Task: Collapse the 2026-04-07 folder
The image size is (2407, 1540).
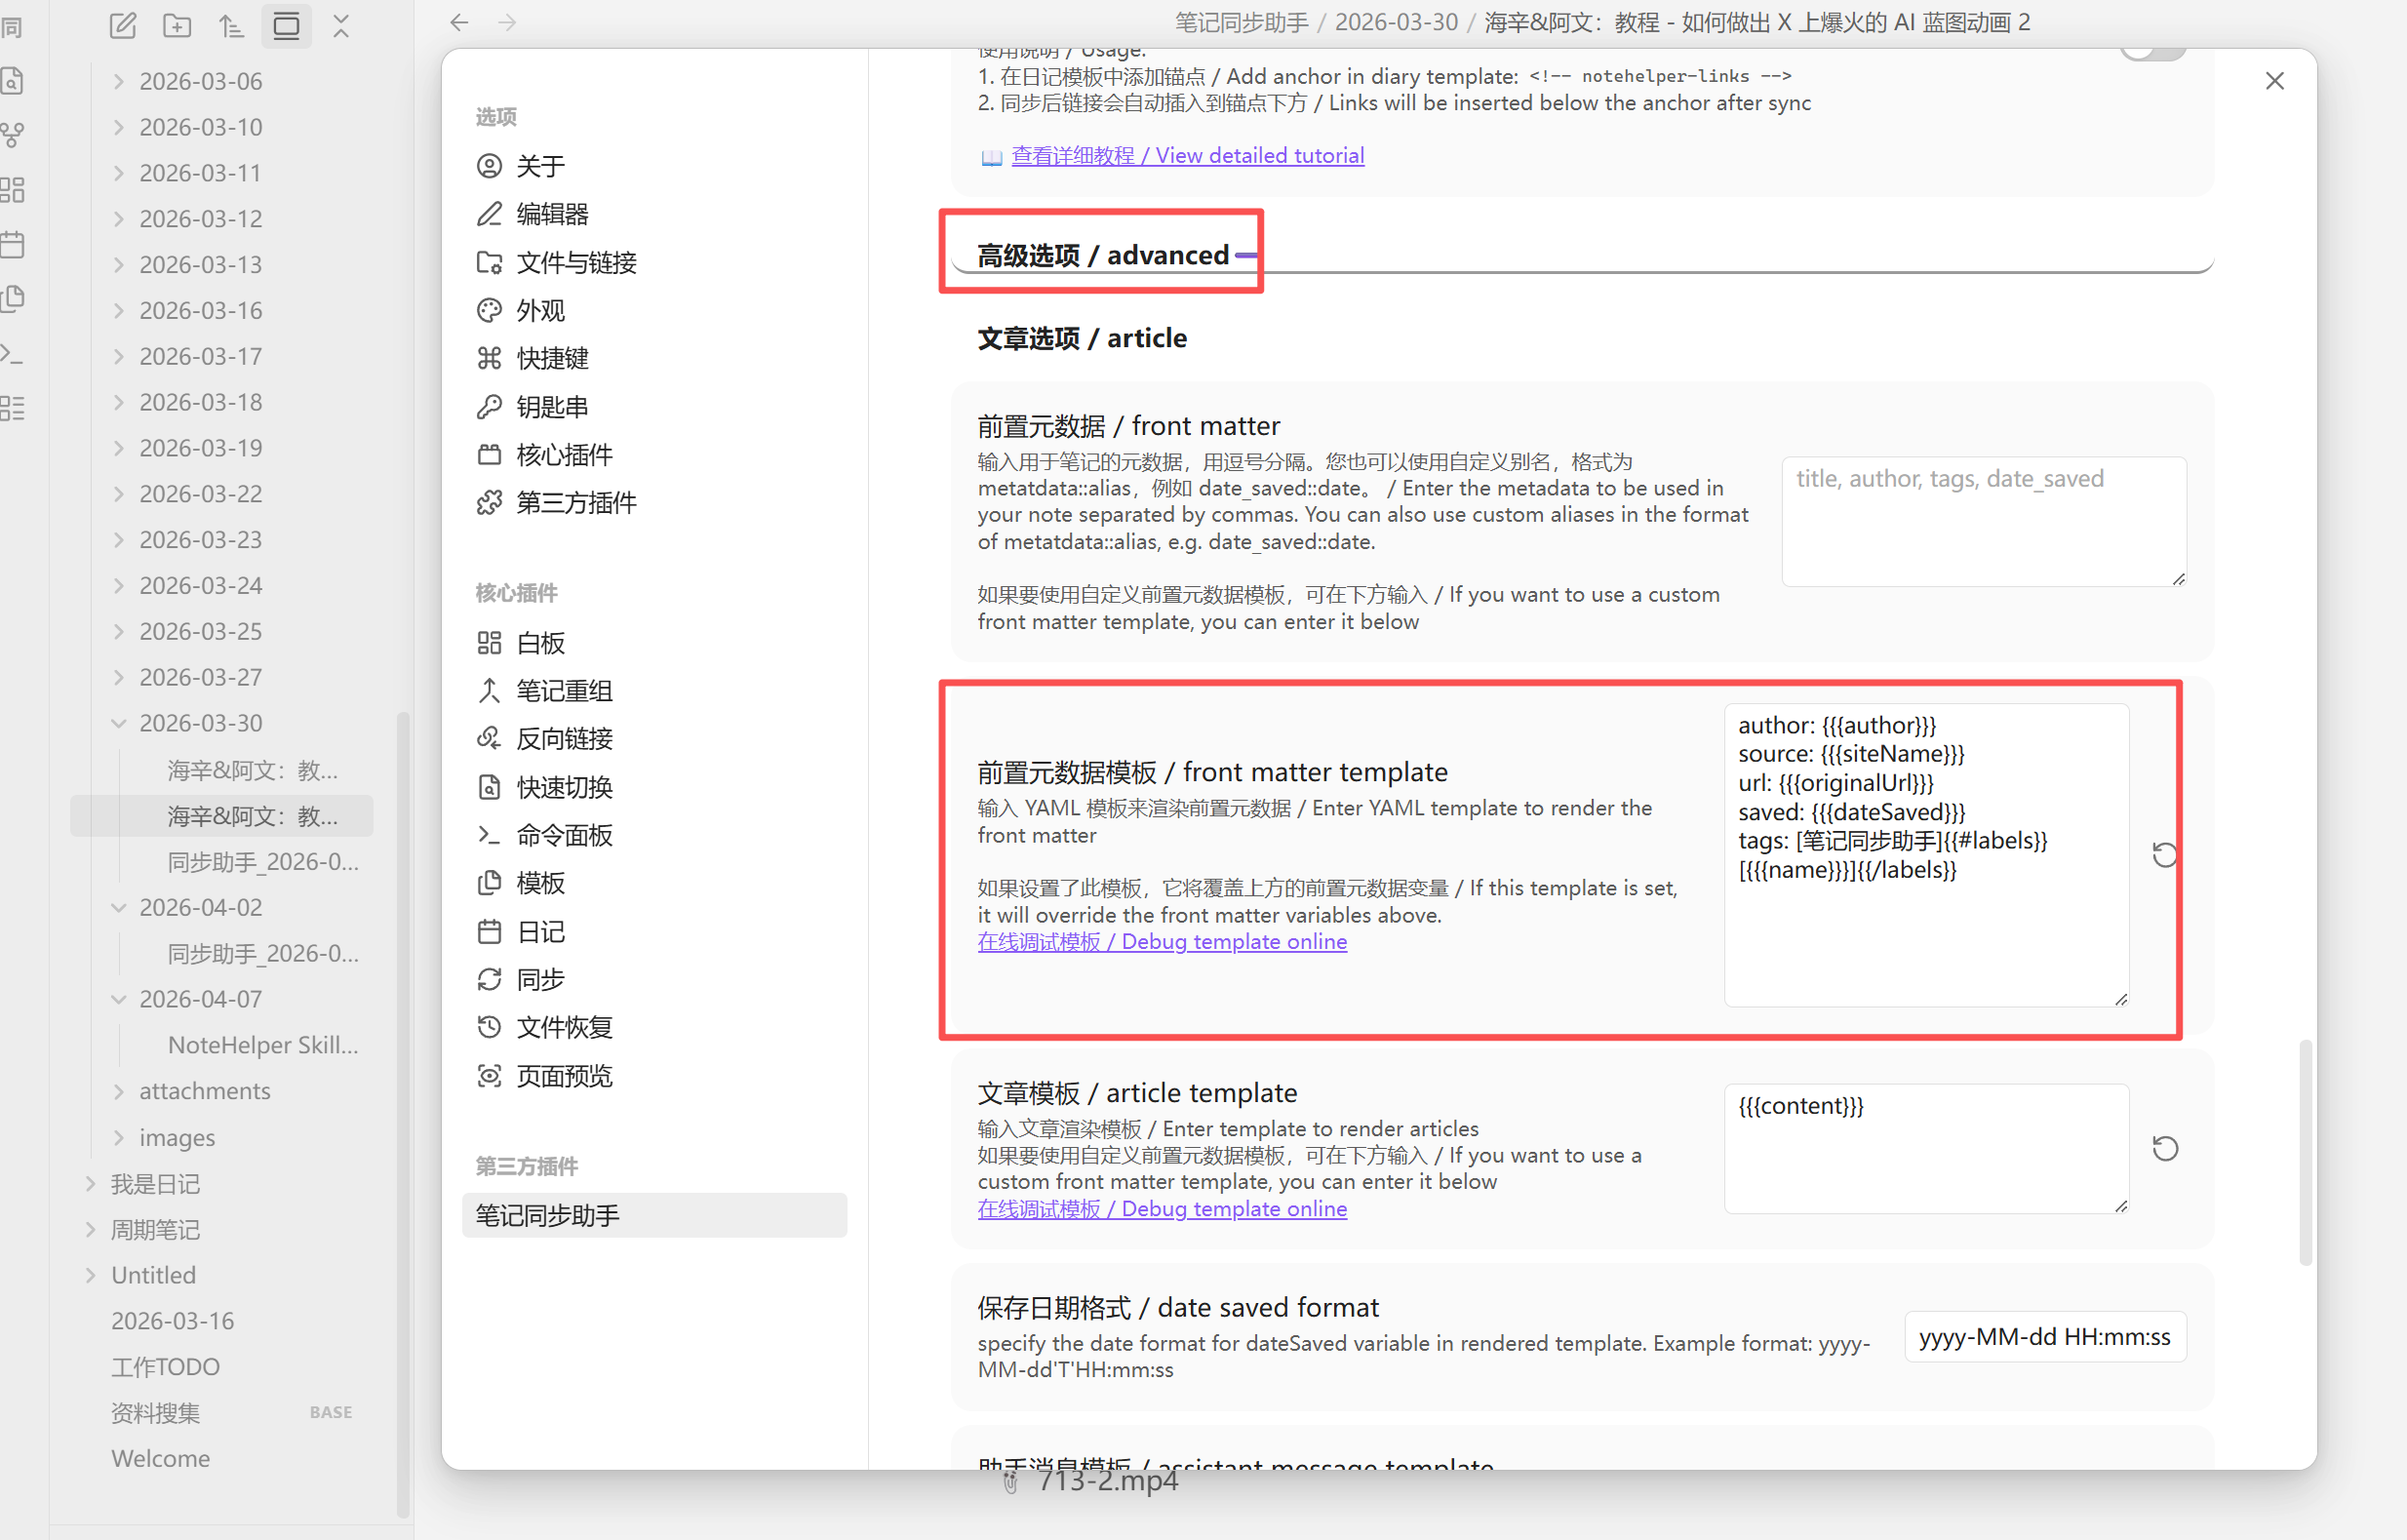Action: [119, 999]
